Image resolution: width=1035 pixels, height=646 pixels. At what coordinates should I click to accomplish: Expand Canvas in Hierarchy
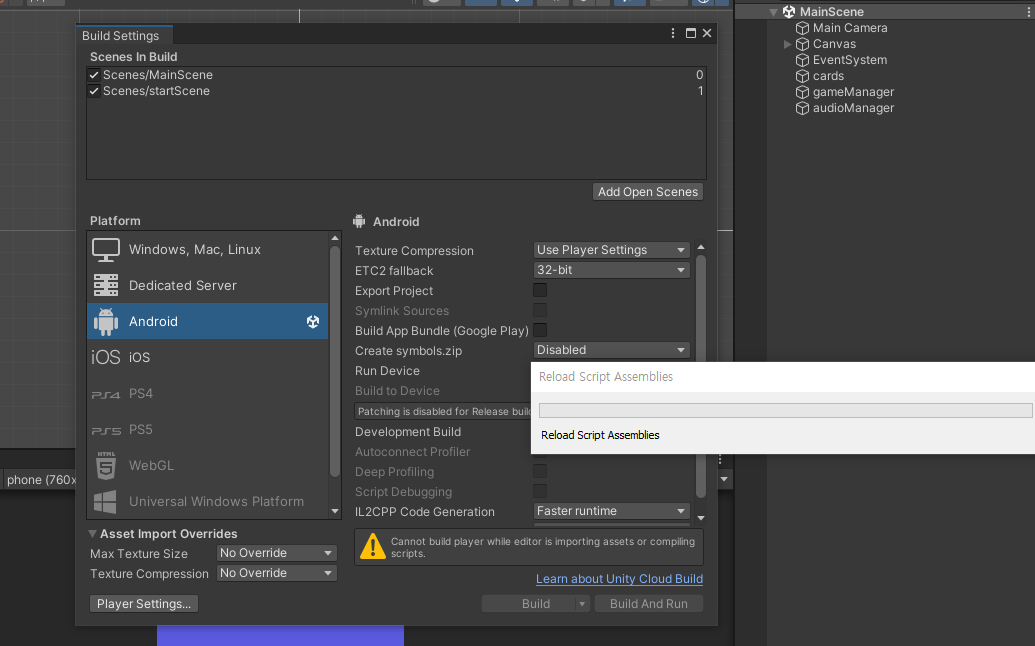click(x=787, y=44)
